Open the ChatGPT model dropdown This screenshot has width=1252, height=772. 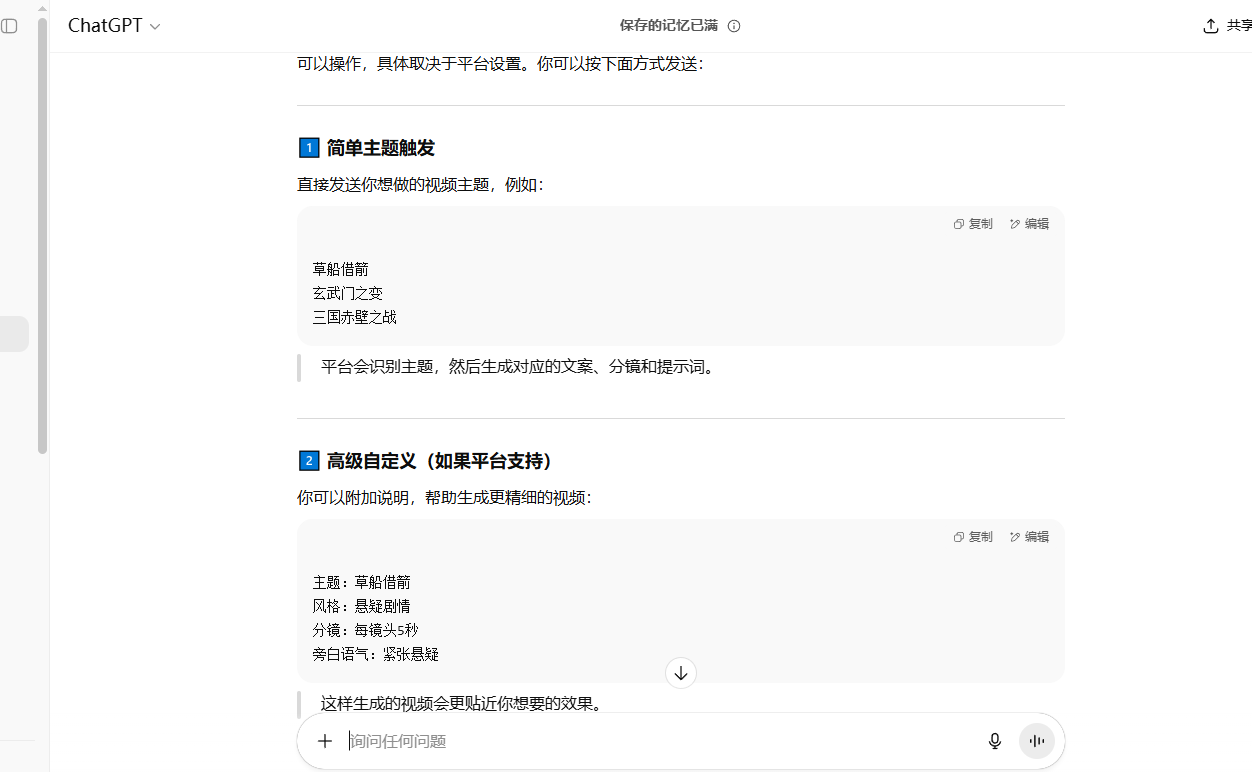coord(114,26)
